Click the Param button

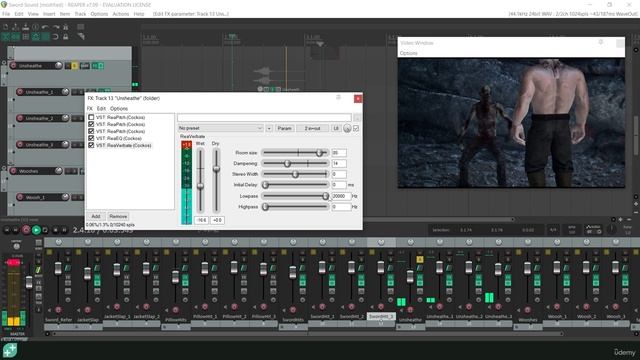click(x=284, y=128)
